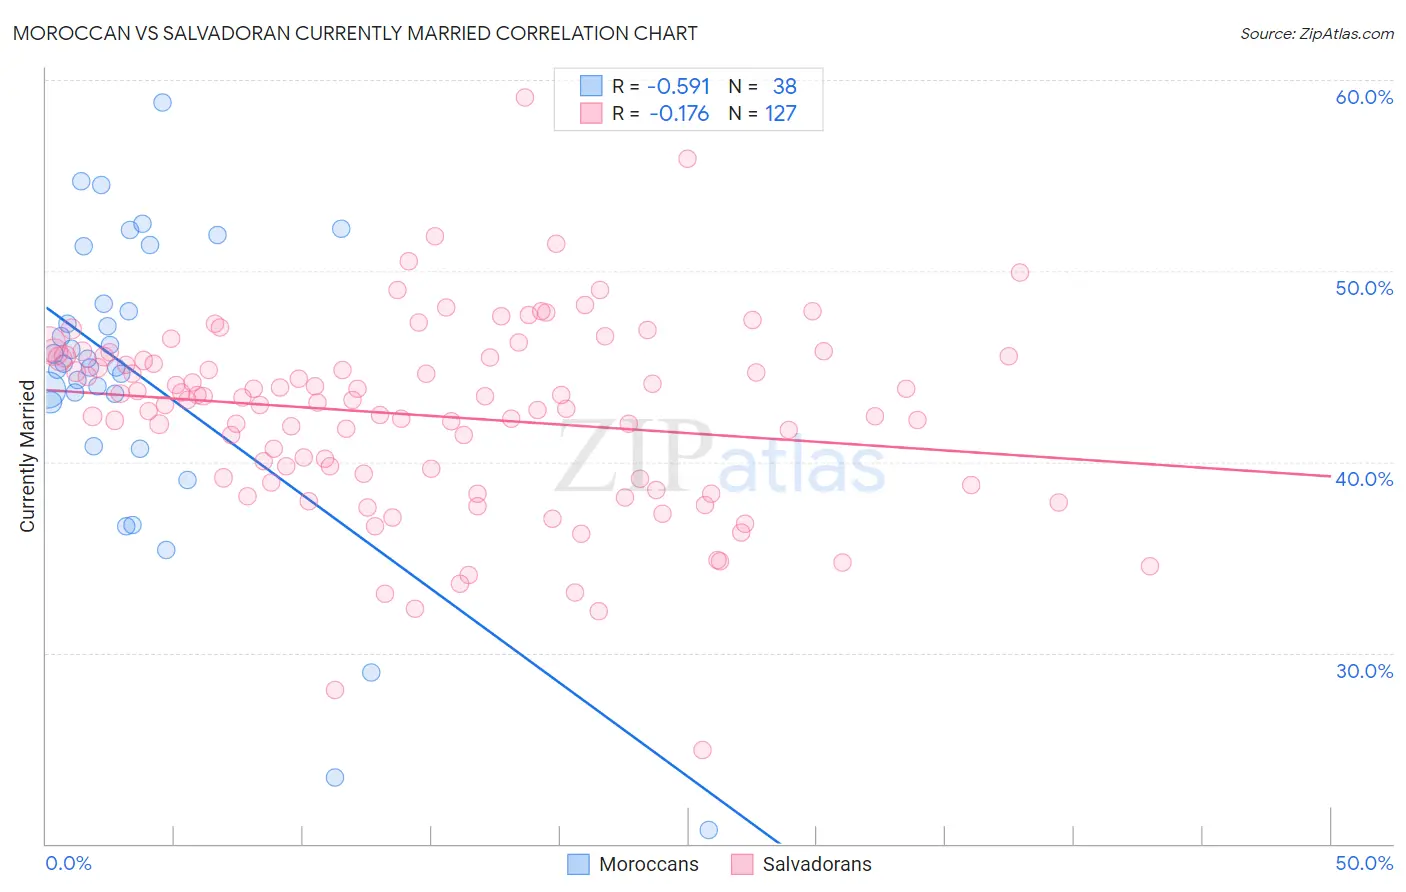This screenshot has width=1406, height=892.
Task: Click the blue swatch beside R = -0.591
Action: point(591,87)
